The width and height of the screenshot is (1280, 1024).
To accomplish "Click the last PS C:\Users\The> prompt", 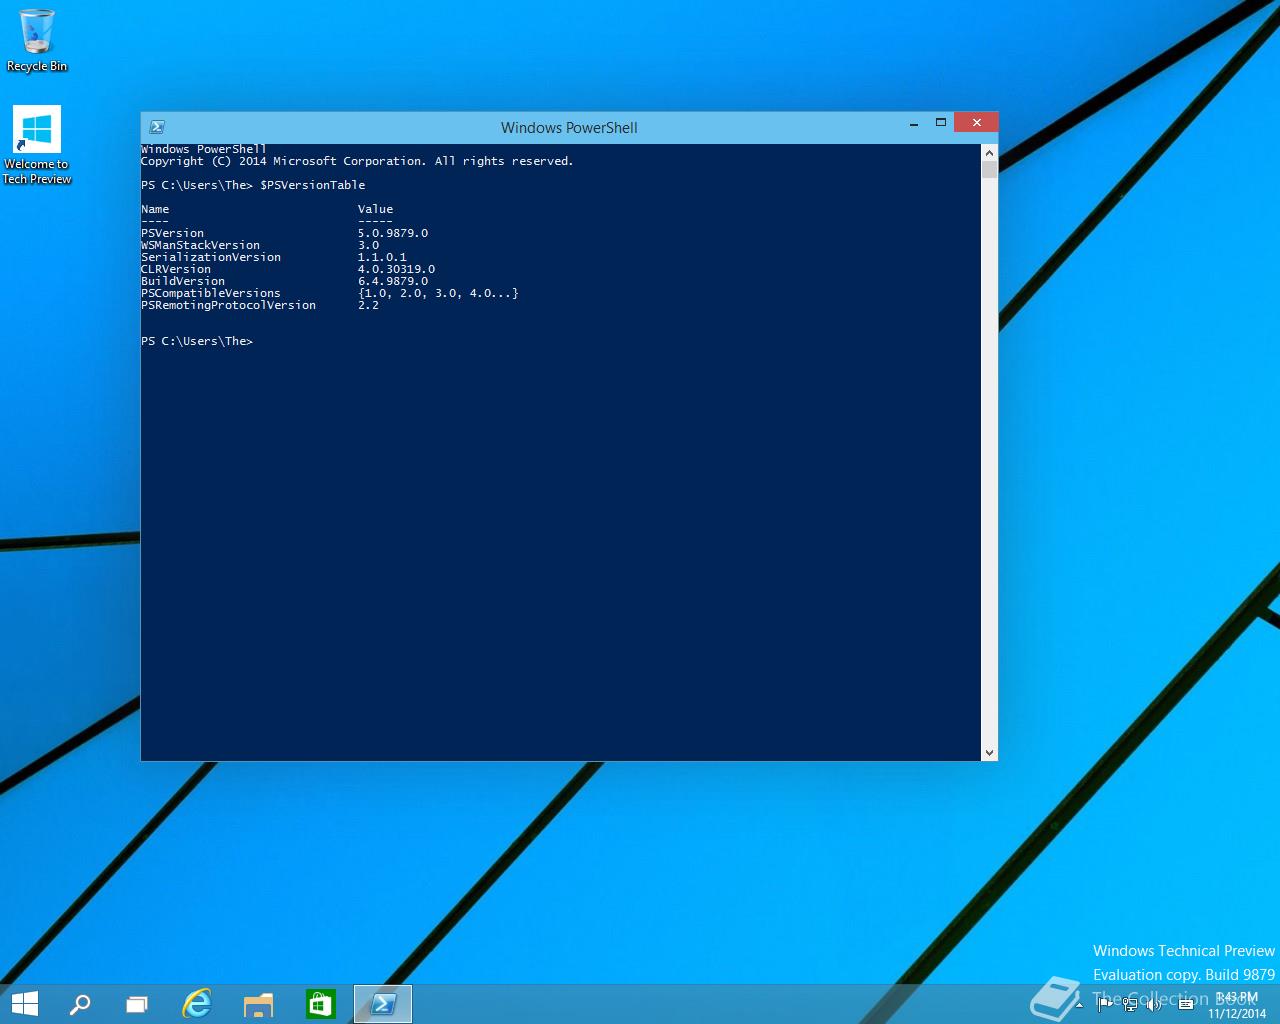I will pos(197,341).
